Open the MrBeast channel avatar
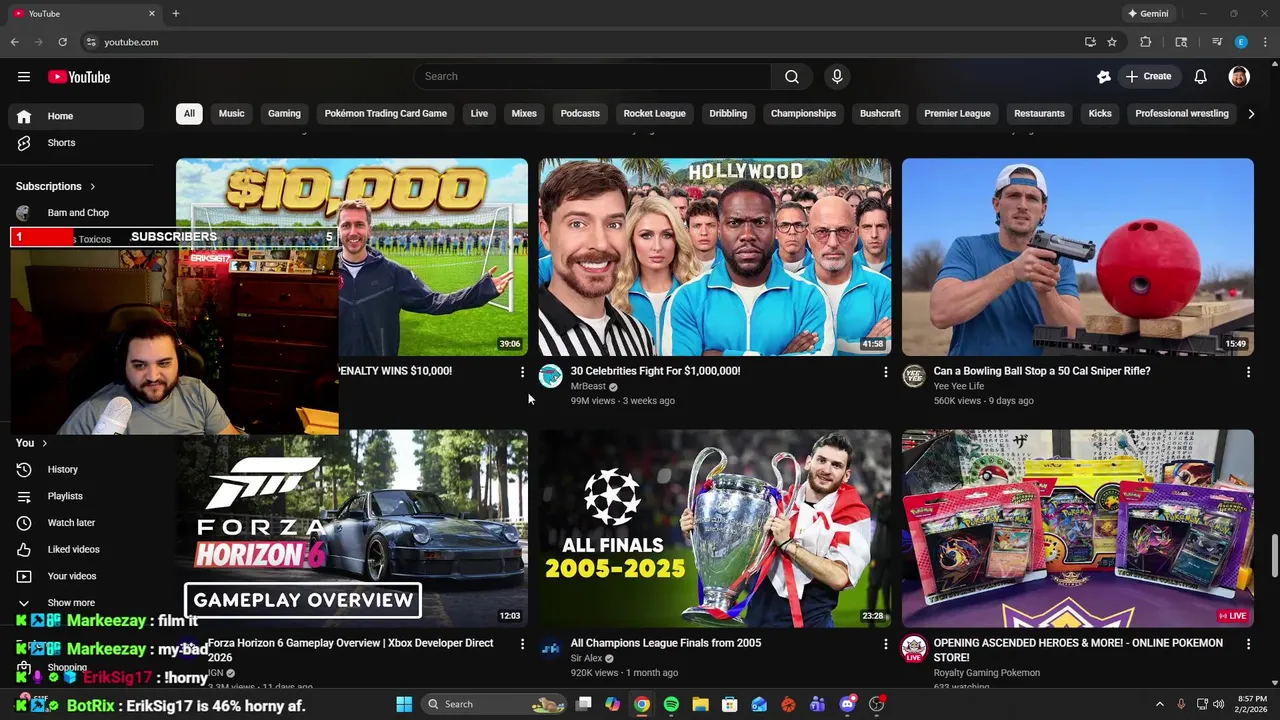This screenshot has height=720, width=1280. pos(550,376)
